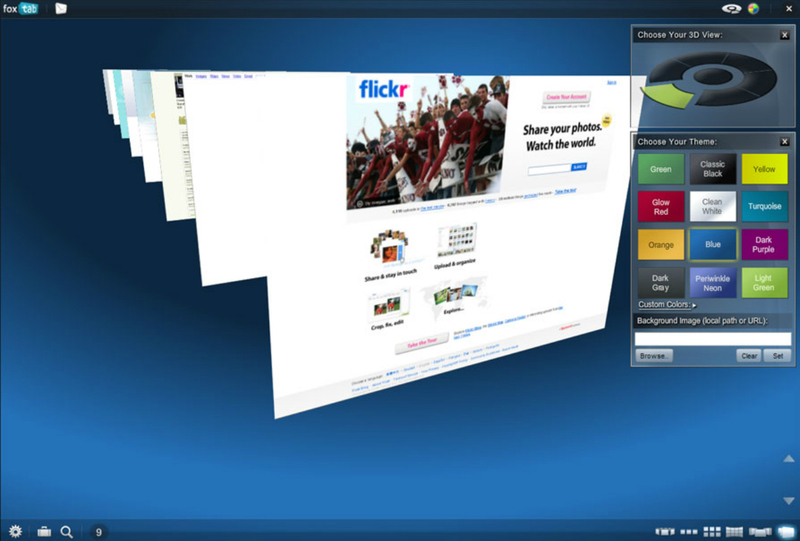Click the envelope icon beside the FoxTab logo
This screenshot has width=800, height=541.
click(x=61, y=8)
